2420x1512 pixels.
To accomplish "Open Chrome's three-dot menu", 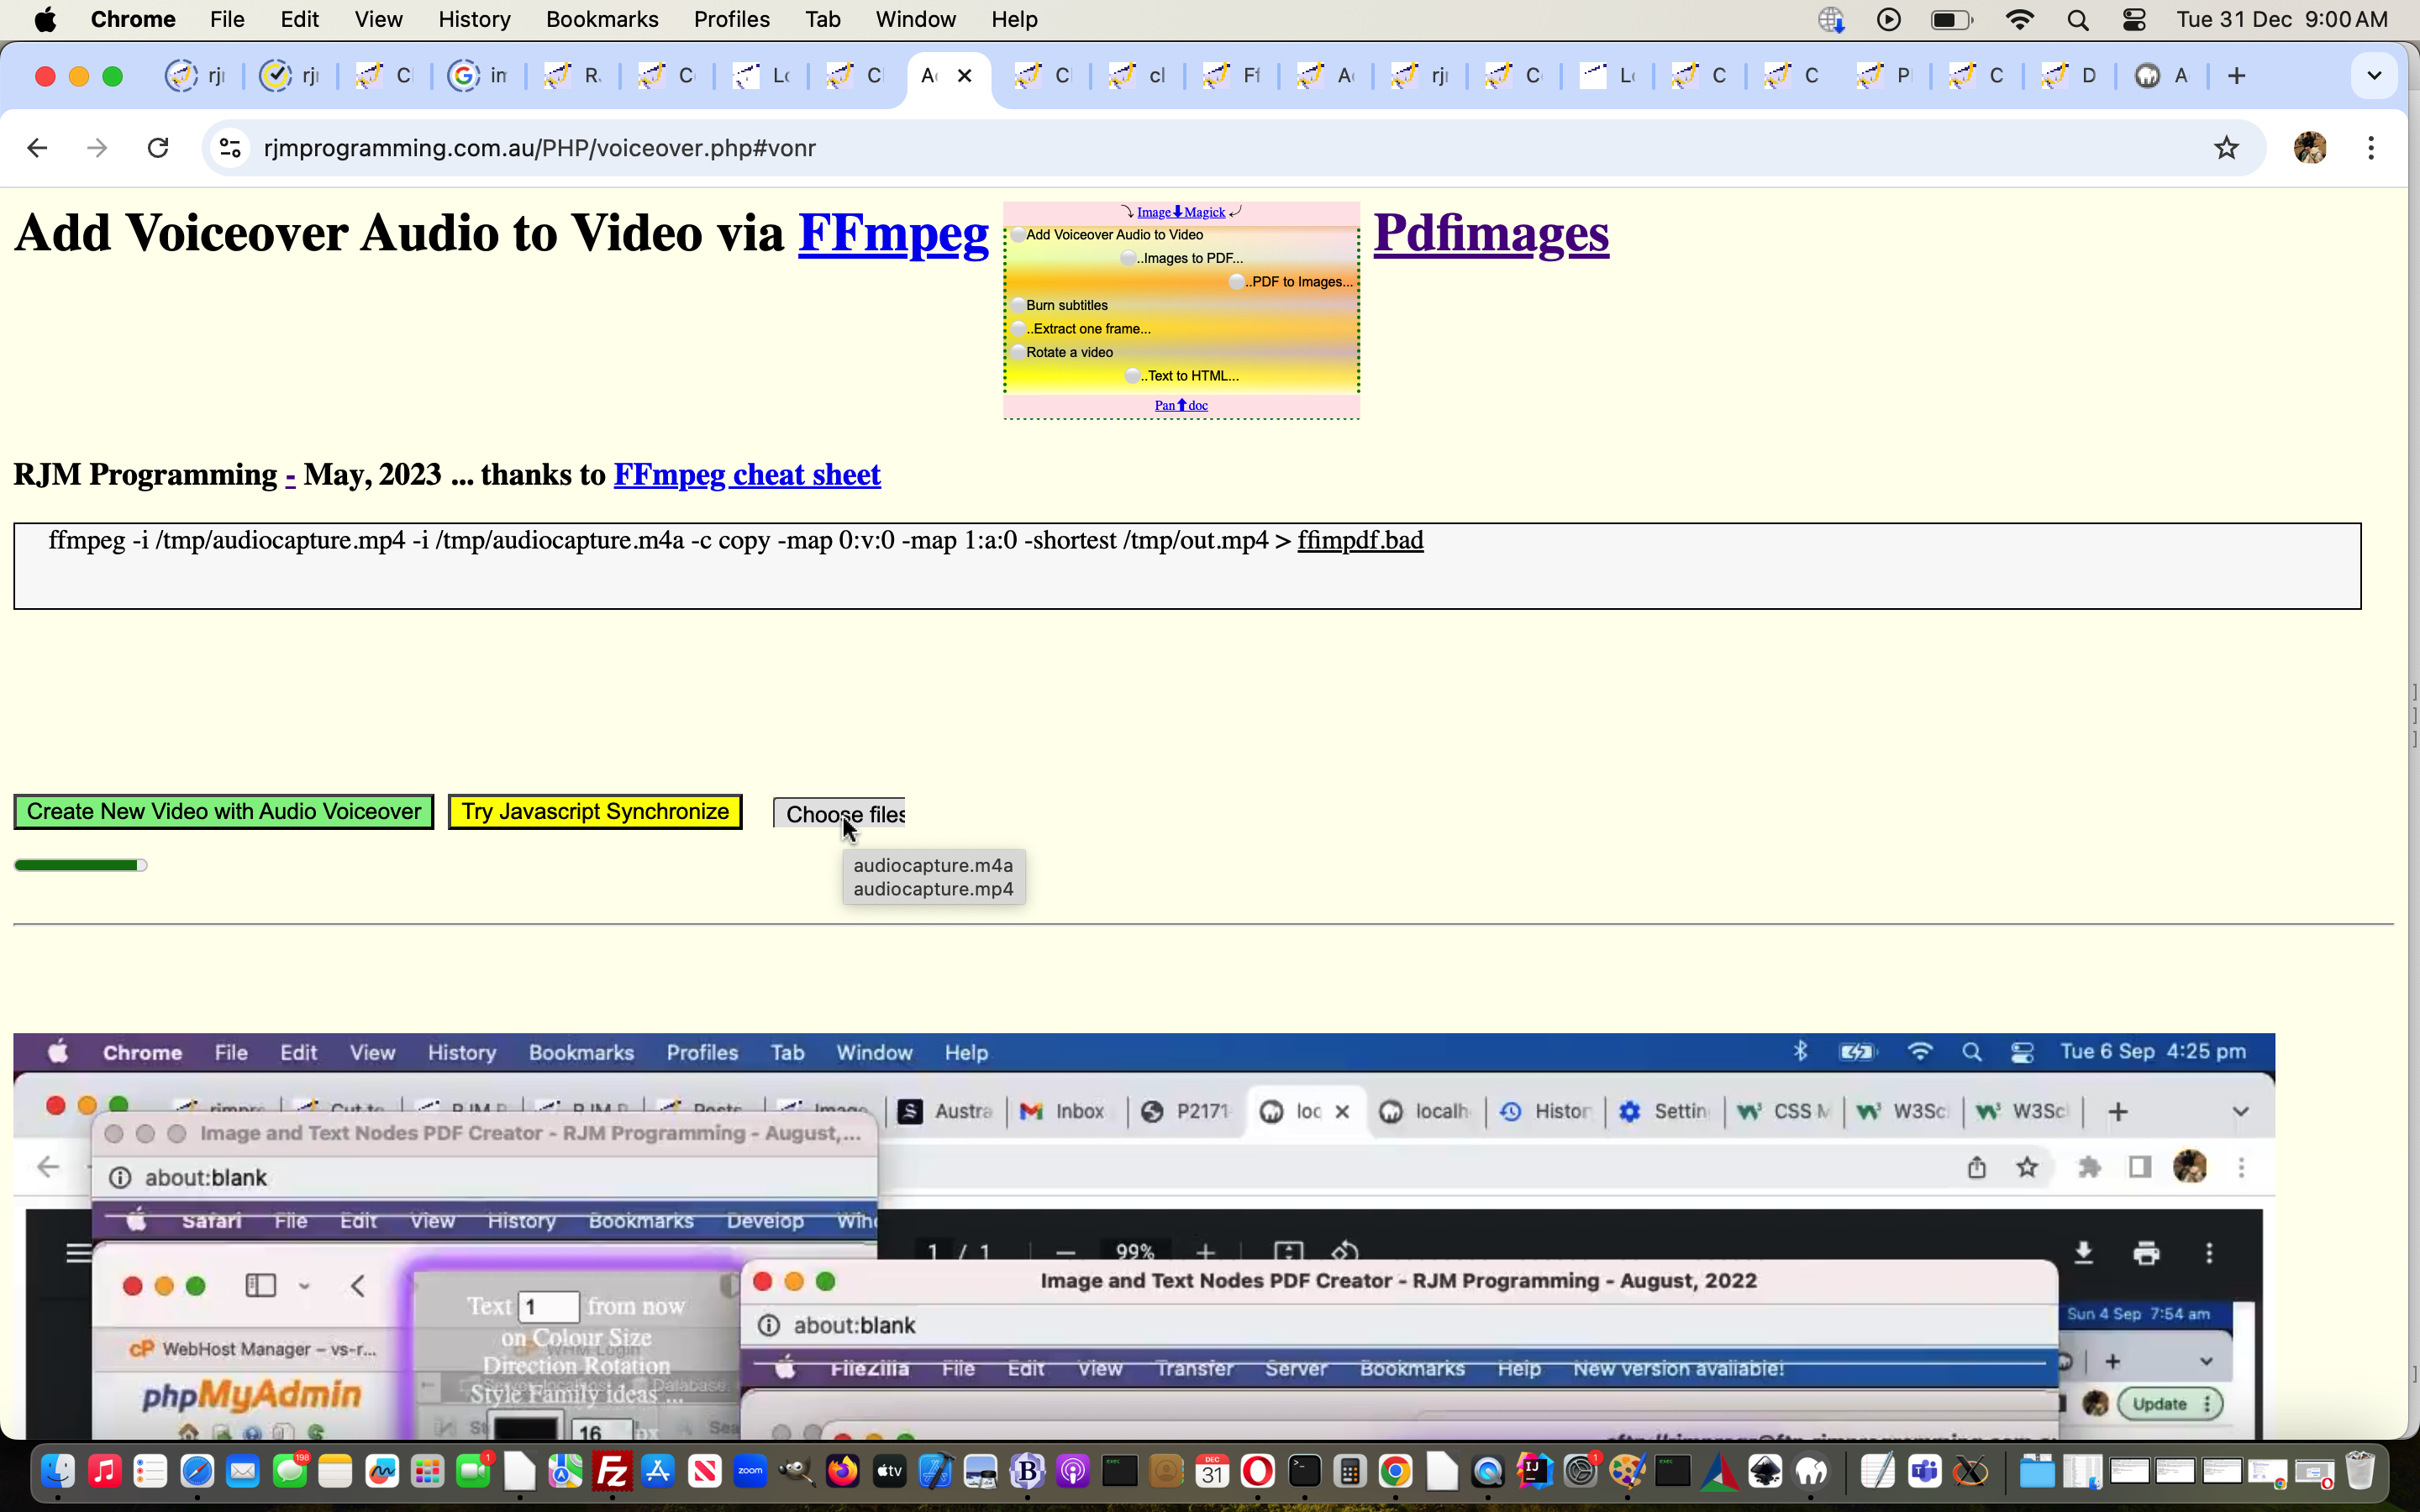I will [2371, 148].
